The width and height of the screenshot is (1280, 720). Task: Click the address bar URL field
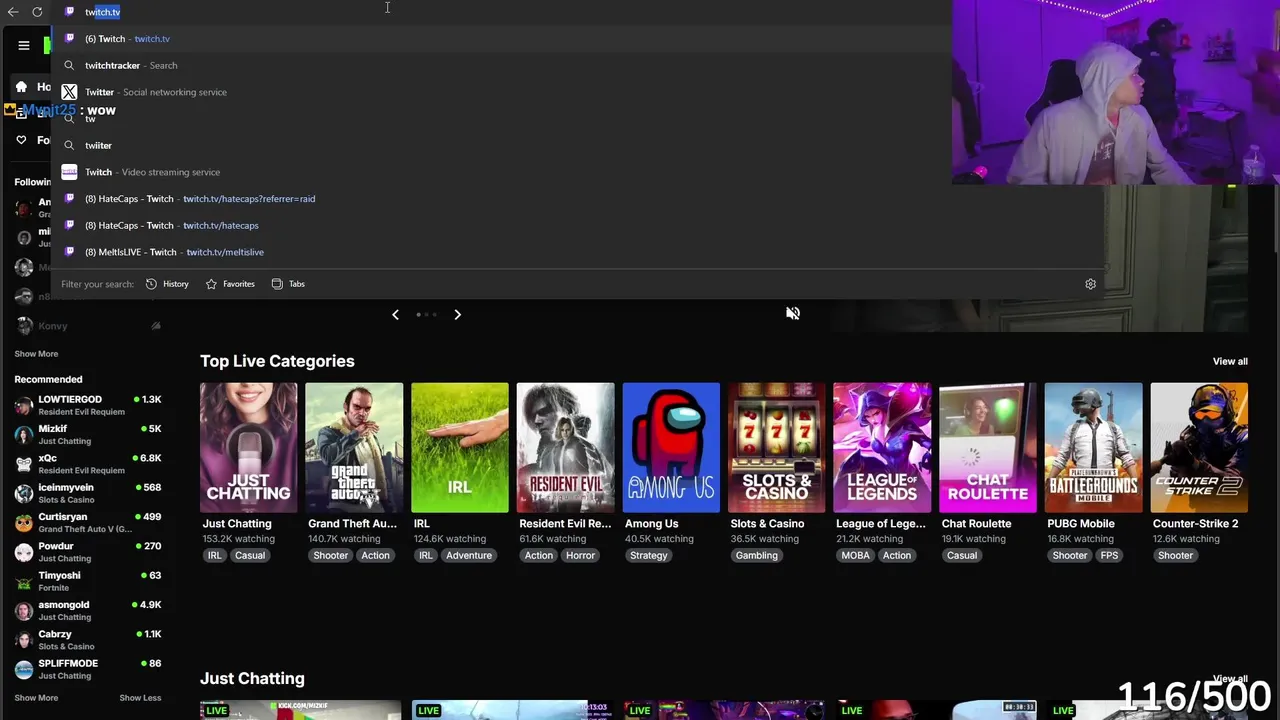pyautogui.click(x=500, y=12)
